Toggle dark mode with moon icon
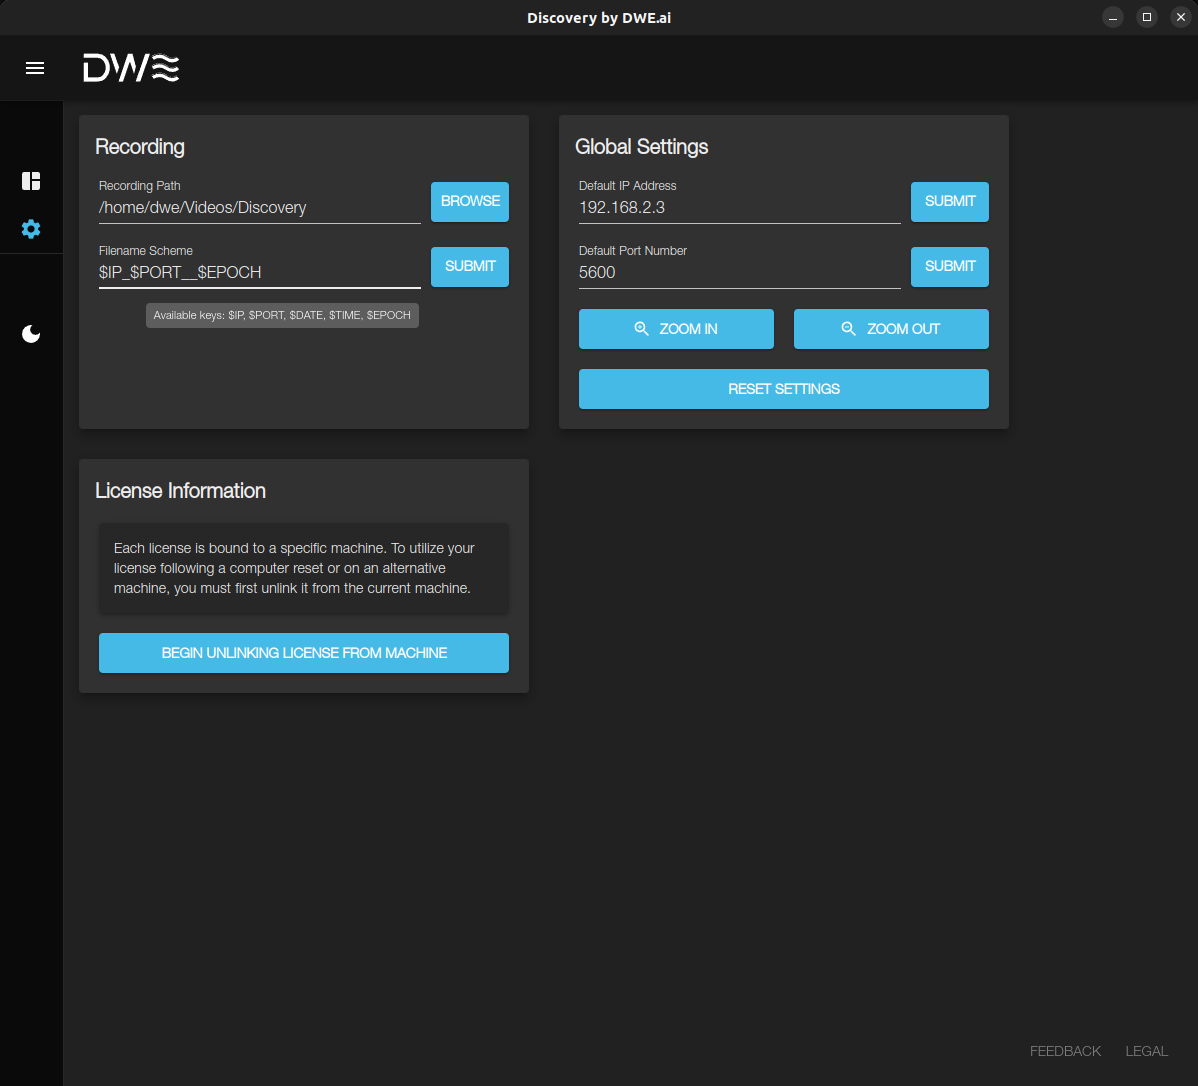This screenshot has width=1198, height=1086. [x=31, y=334]
